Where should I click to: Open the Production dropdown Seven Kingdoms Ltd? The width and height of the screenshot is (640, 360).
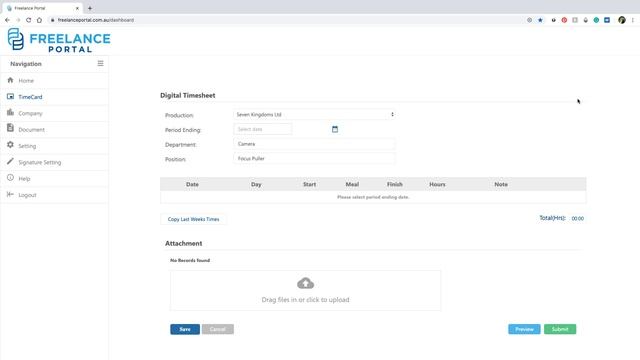(314, 115)
